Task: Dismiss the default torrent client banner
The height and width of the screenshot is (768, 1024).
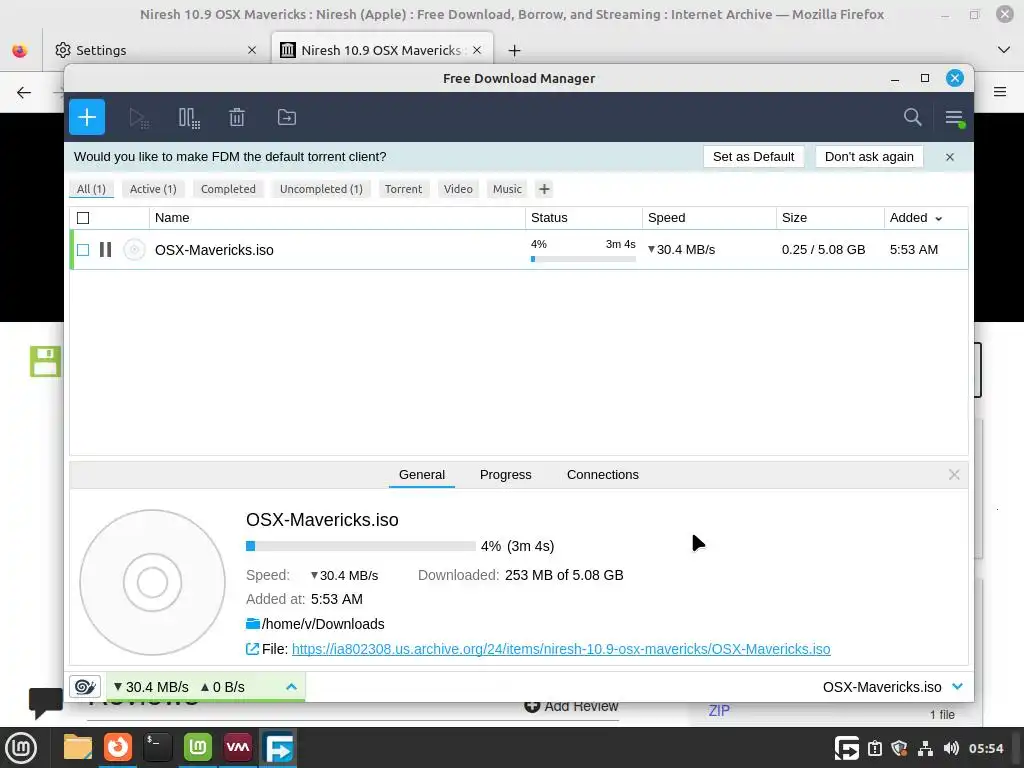Action: pyautogui.click(x=950, y=157)
